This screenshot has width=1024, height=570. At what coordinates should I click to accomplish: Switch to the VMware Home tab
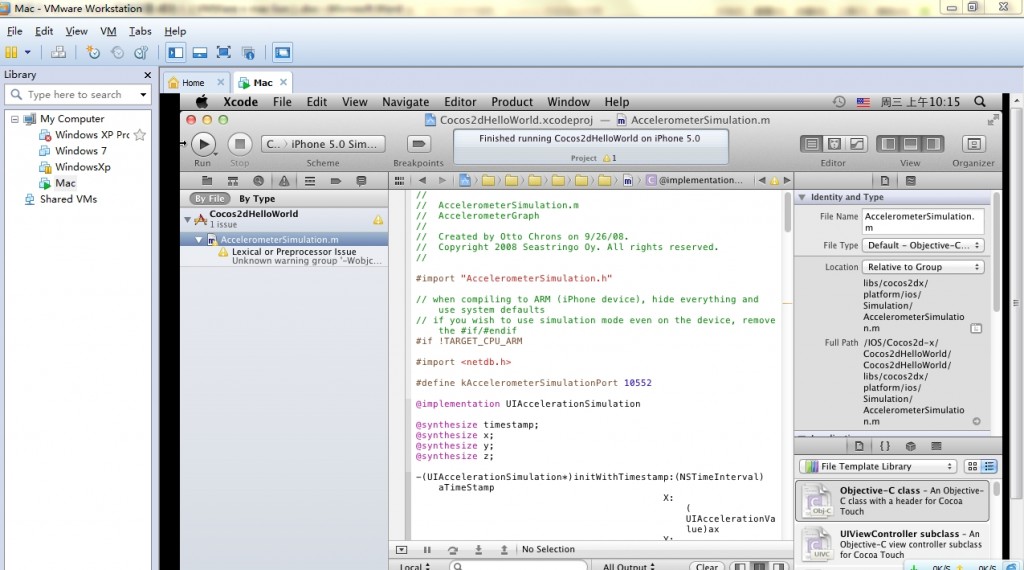(x=193, y=83)
